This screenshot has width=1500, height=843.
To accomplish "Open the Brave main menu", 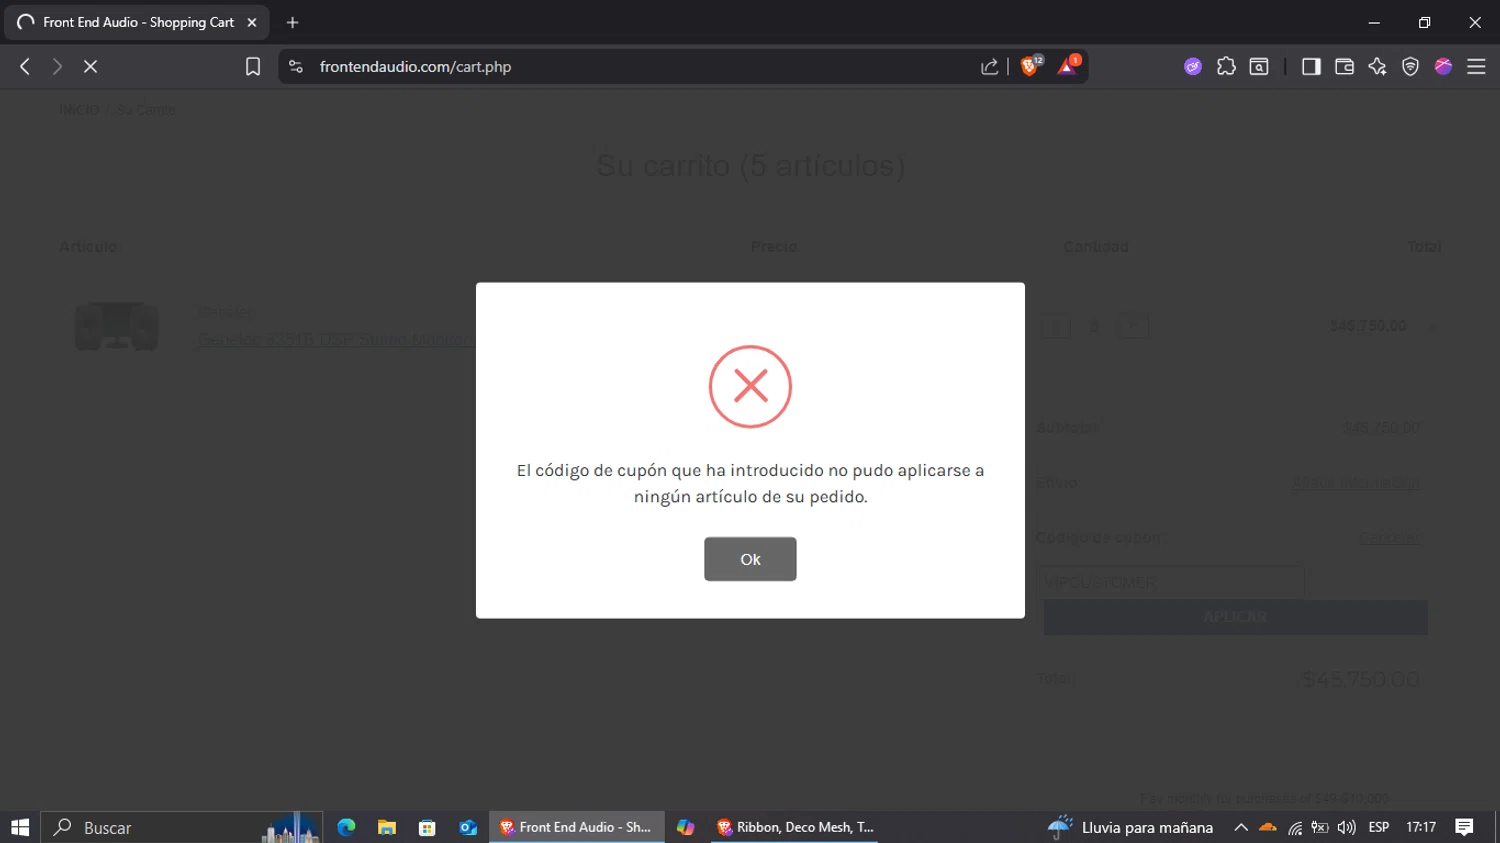I will [x=1476, y=66].
